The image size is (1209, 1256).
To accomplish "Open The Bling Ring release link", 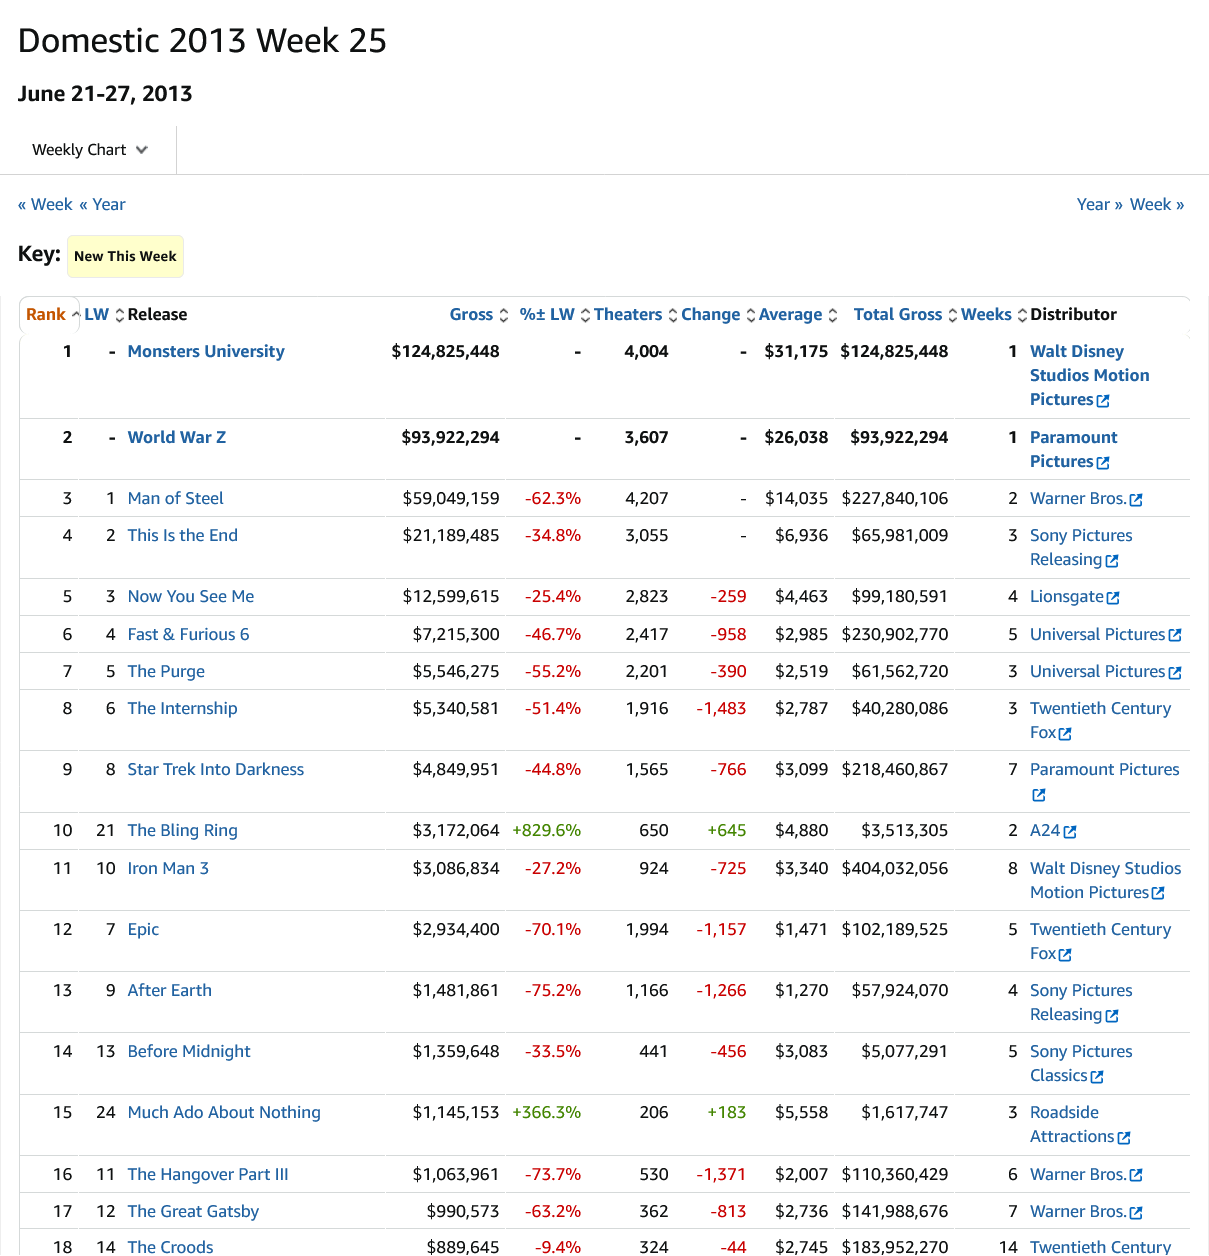I will (x=183, y=830).
